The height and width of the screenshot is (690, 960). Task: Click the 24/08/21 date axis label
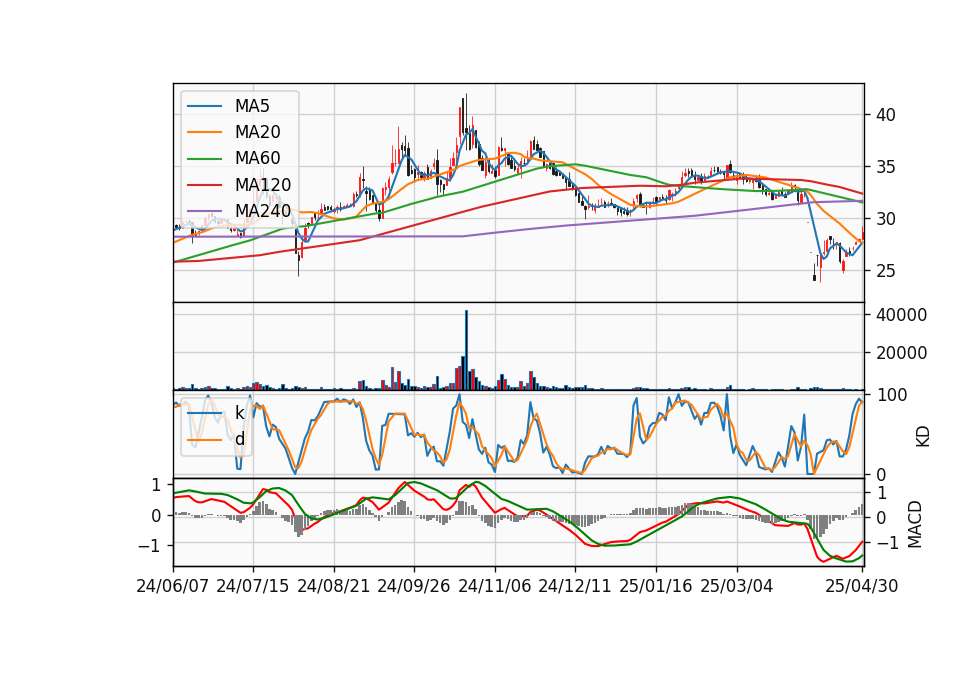(x=334, y=586)
